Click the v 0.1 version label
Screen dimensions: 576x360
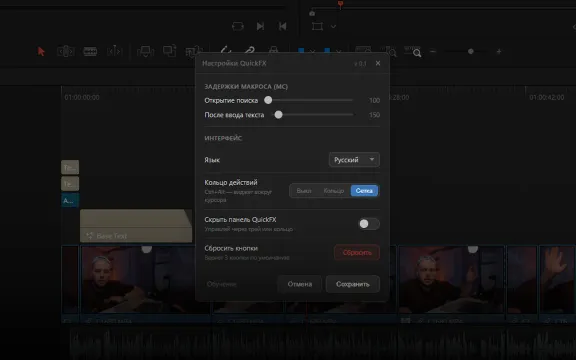[360, 64]
